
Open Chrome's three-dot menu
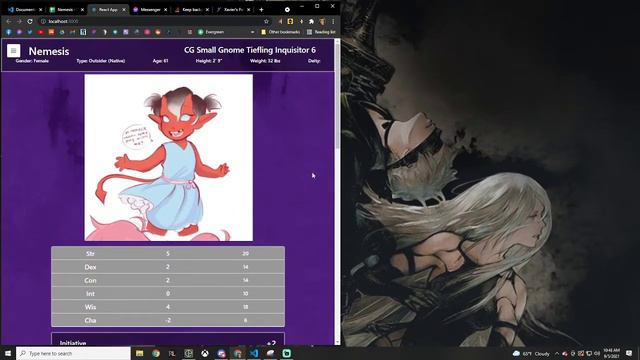point(333,21)
